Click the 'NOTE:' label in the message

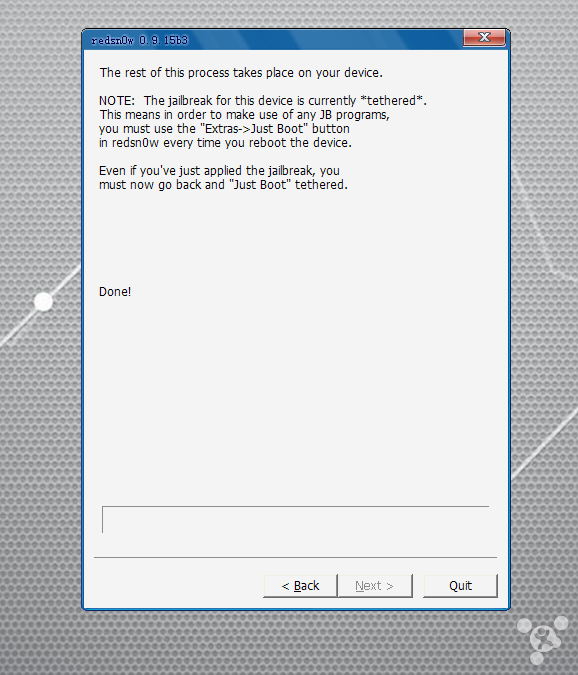(x=117, y=101)
